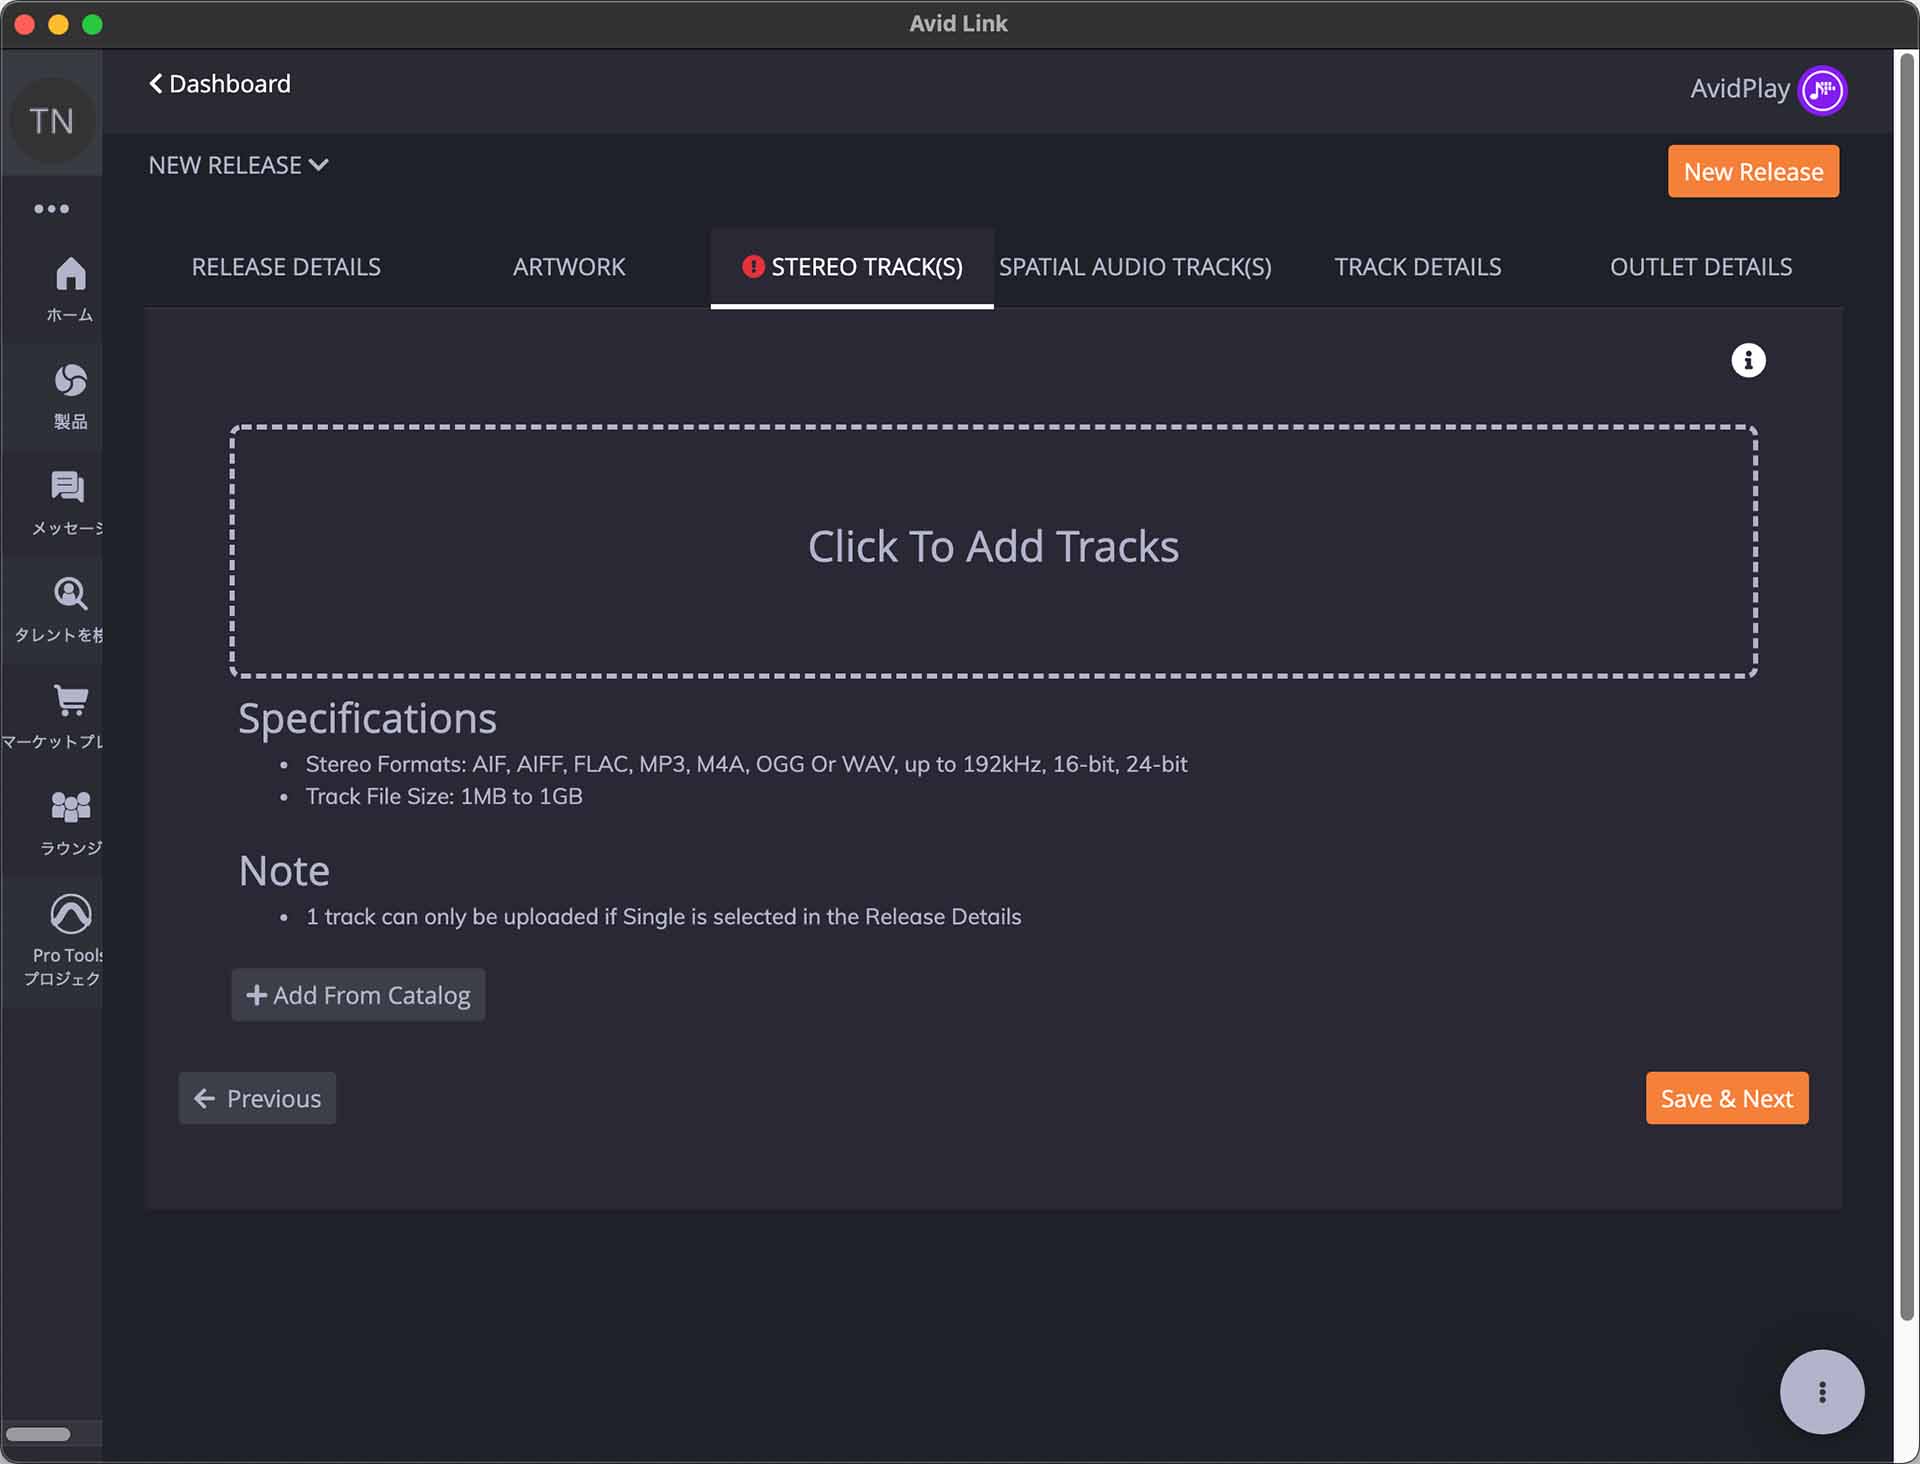Switch to Spatial Audio Track(s) tab
Image resolution: width=1920 pixels, height=1464 pixels.
click(1135, 267)
